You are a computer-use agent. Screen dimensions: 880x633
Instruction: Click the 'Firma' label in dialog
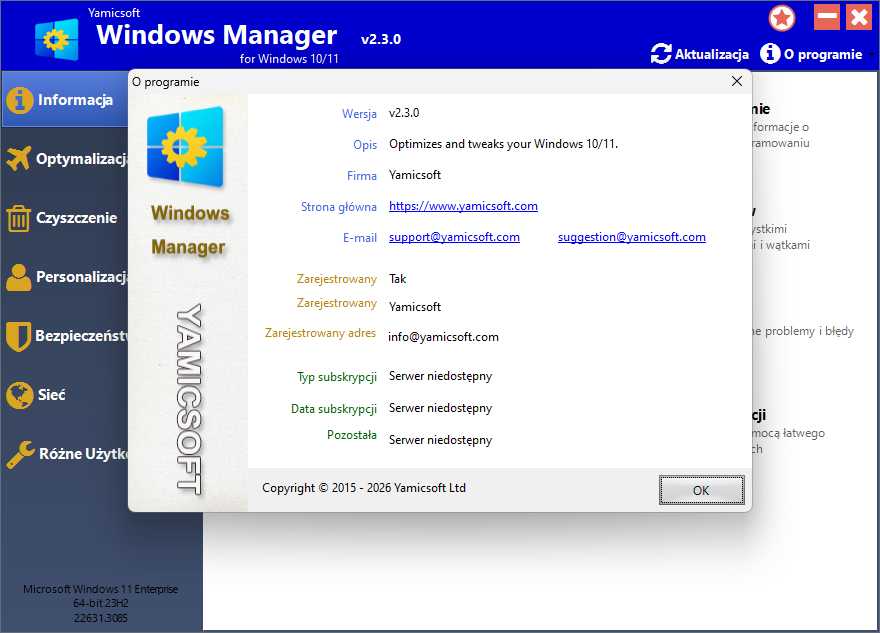[x=361, y=176]
